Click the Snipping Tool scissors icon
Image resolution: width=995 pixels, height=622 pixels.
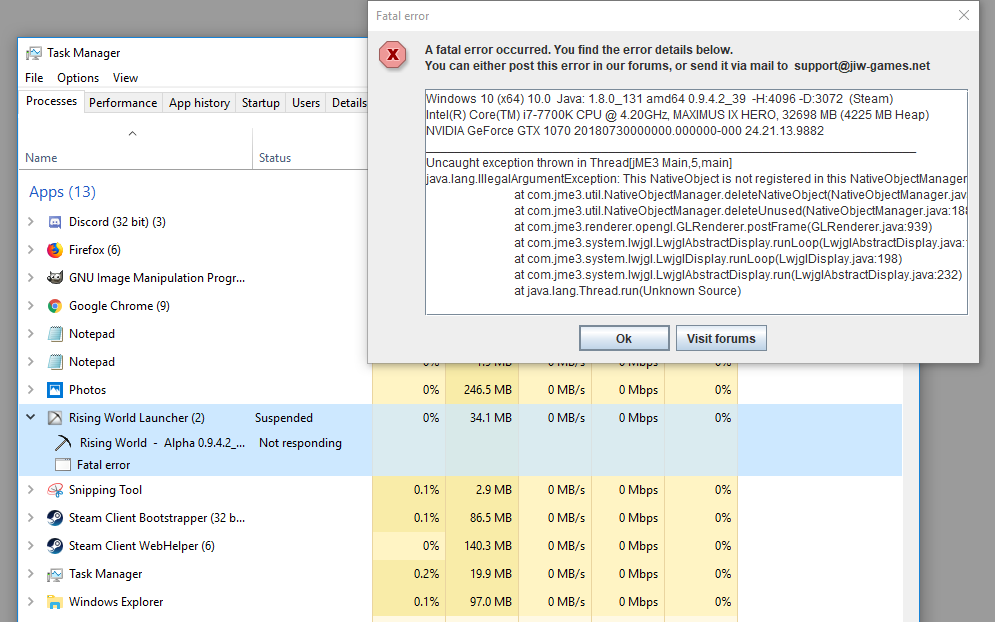55,490
